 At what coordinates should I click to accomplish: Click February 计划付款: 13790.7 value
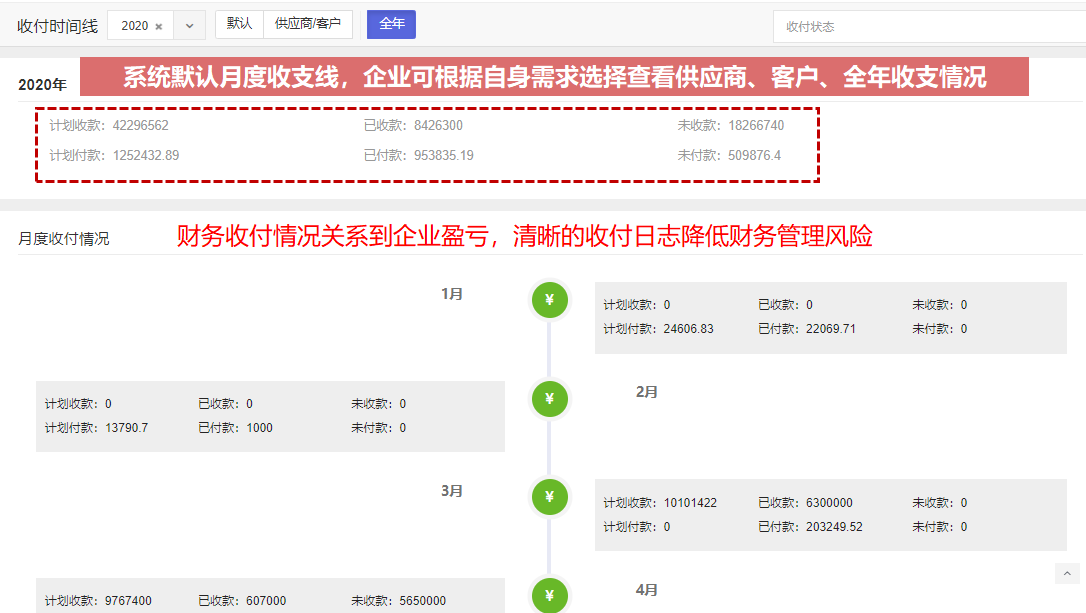click(96, 428)
